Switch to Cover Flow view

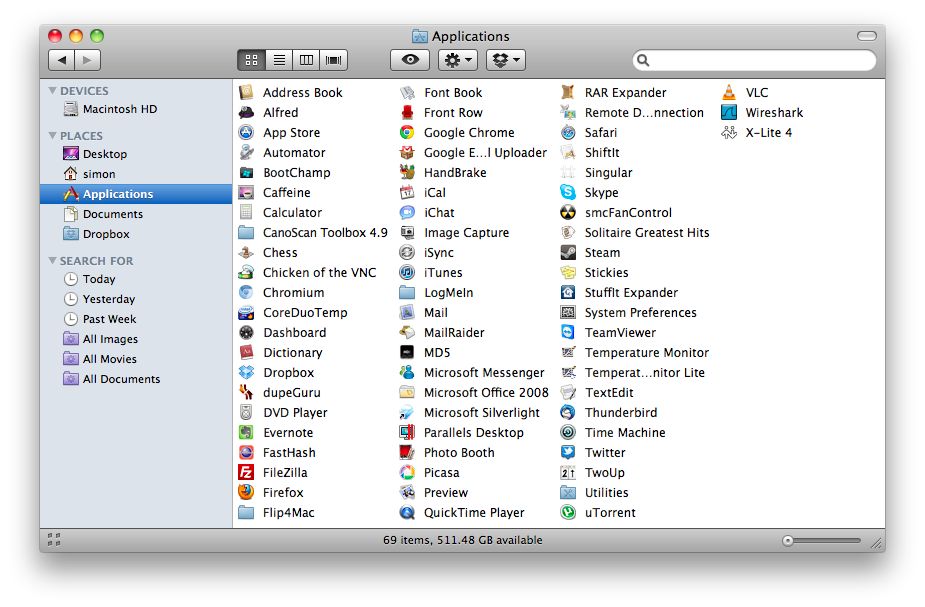(x=334, y=60)
